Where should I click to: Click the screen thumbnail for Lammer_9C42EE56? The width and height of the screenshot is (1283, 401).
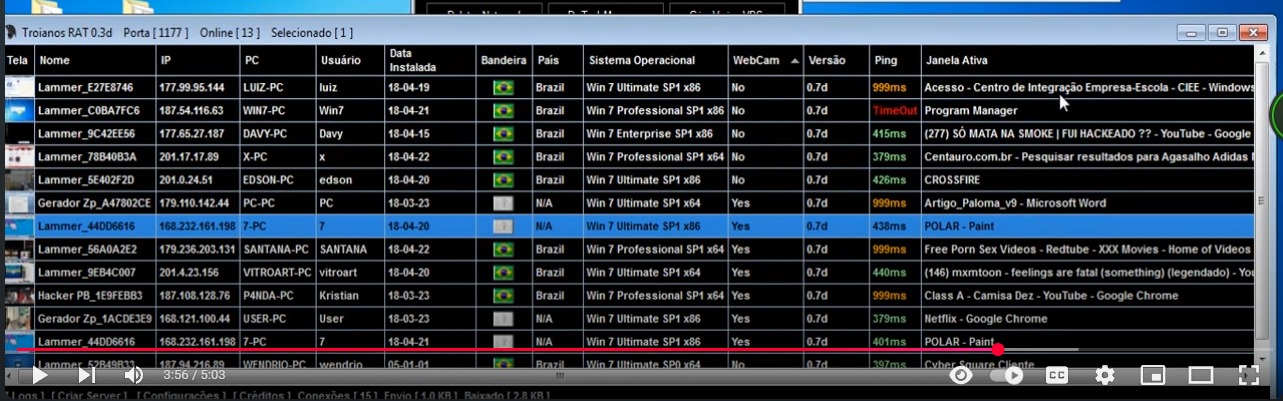coord(19,133)
